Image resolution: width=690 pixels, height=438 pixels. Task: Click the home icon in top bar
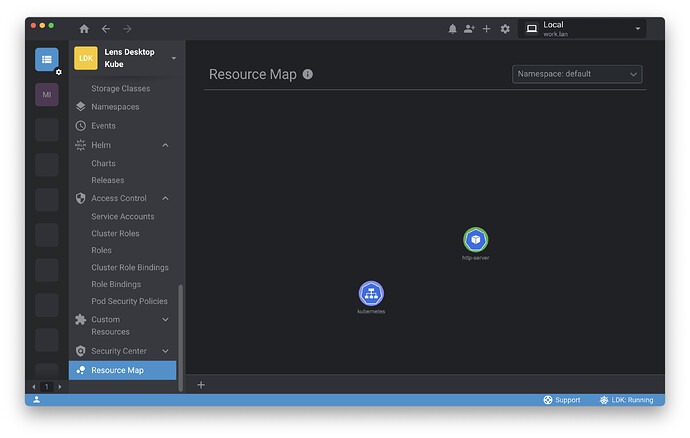(84, 29)
